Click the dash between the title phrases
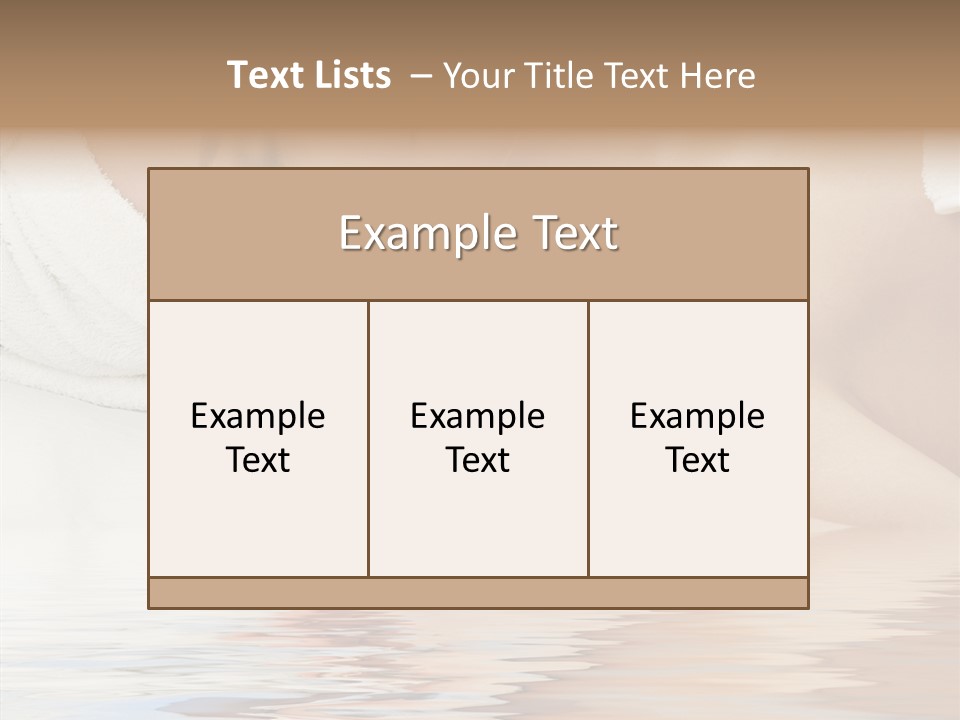The width and height of the screenshot is (960, 720). [421, 77]
